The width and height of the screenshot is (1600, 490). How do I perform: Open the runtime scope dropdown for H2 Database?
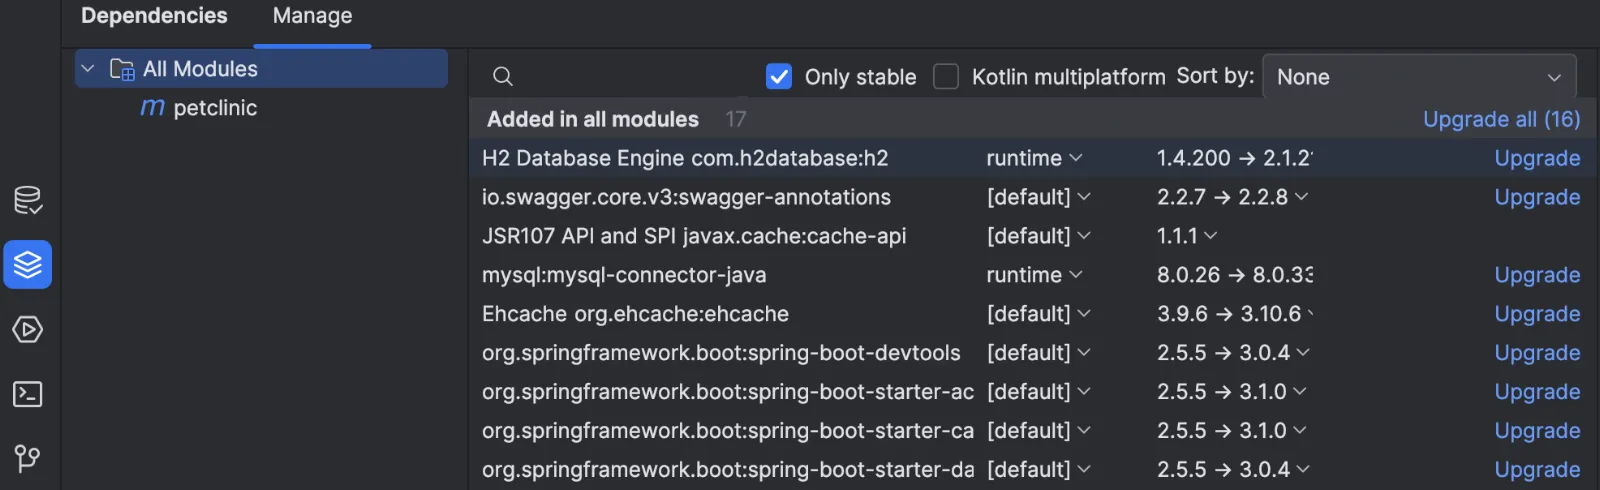[x=1034, y=158]
